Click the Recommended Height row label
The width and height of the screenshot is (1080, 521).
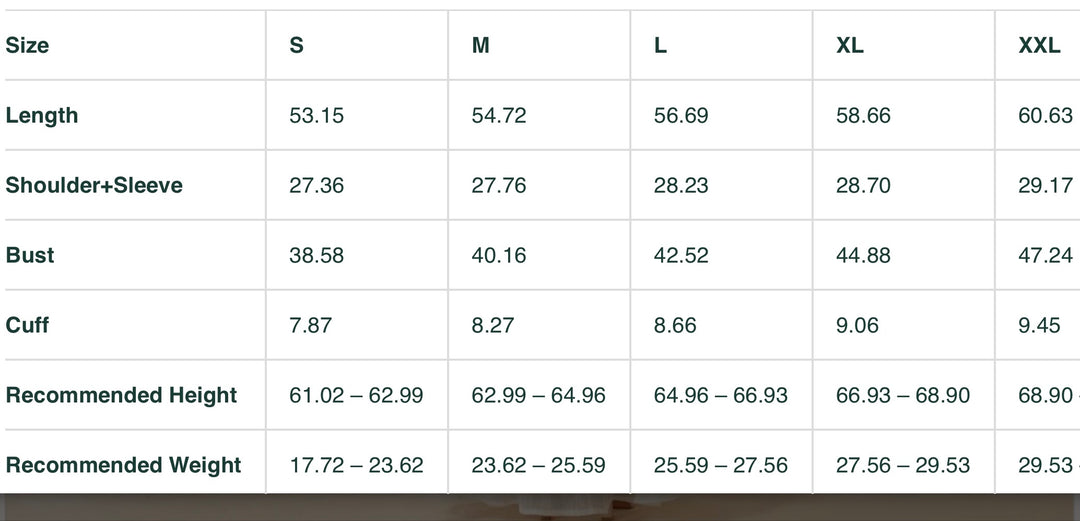(x=121, y=396)
